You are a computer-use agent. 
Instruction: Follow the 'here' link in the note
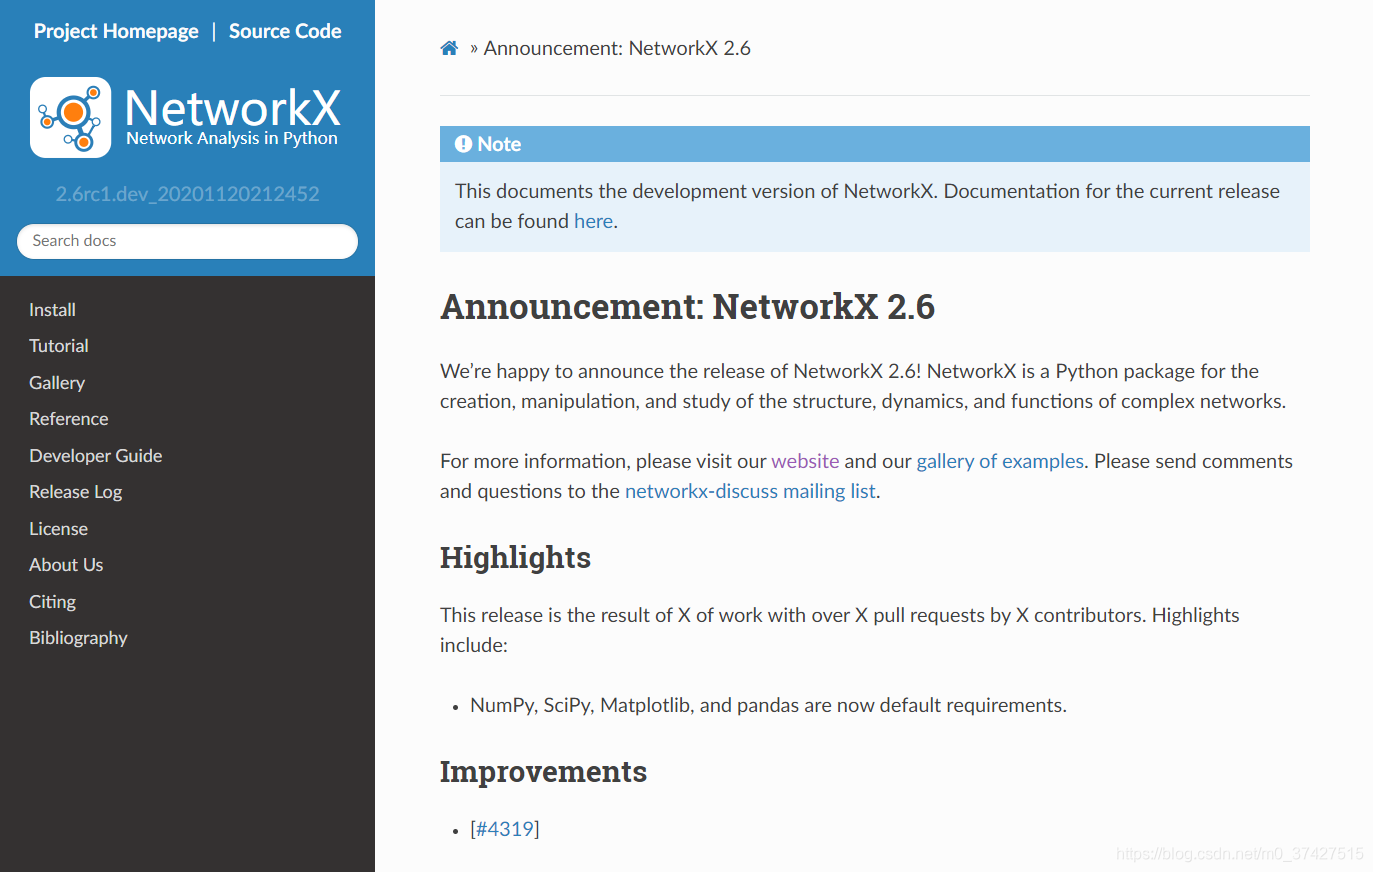[x=593, y=221]
